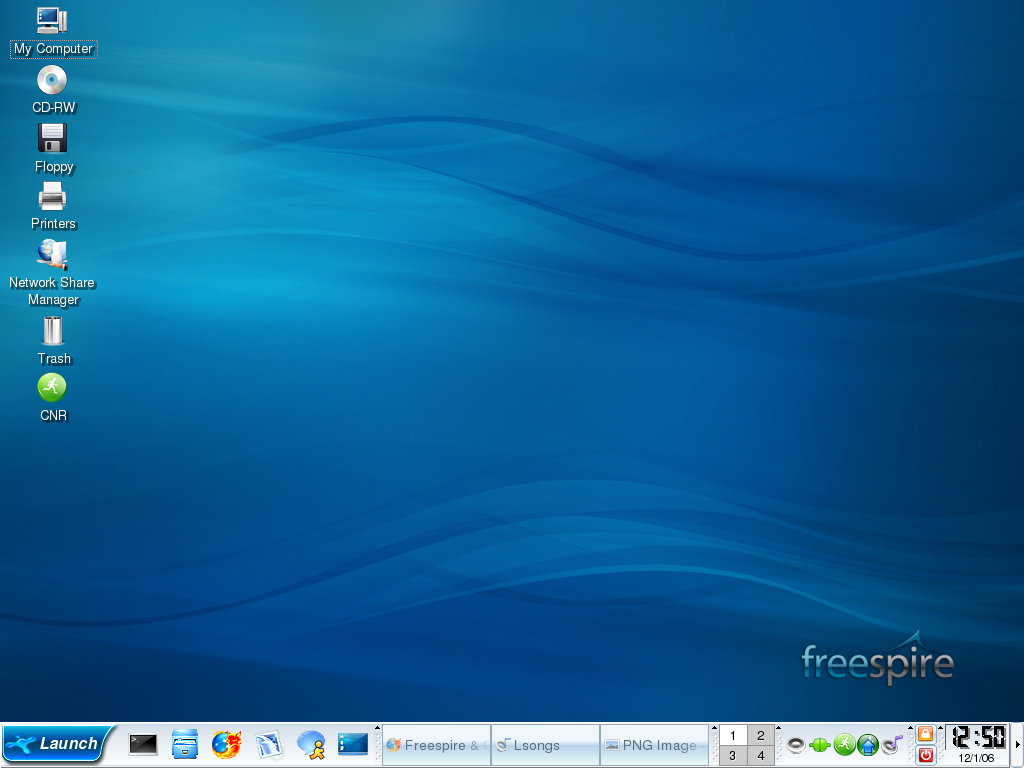
Task: Open the Launch menu
Action: [x=57, y=744]
